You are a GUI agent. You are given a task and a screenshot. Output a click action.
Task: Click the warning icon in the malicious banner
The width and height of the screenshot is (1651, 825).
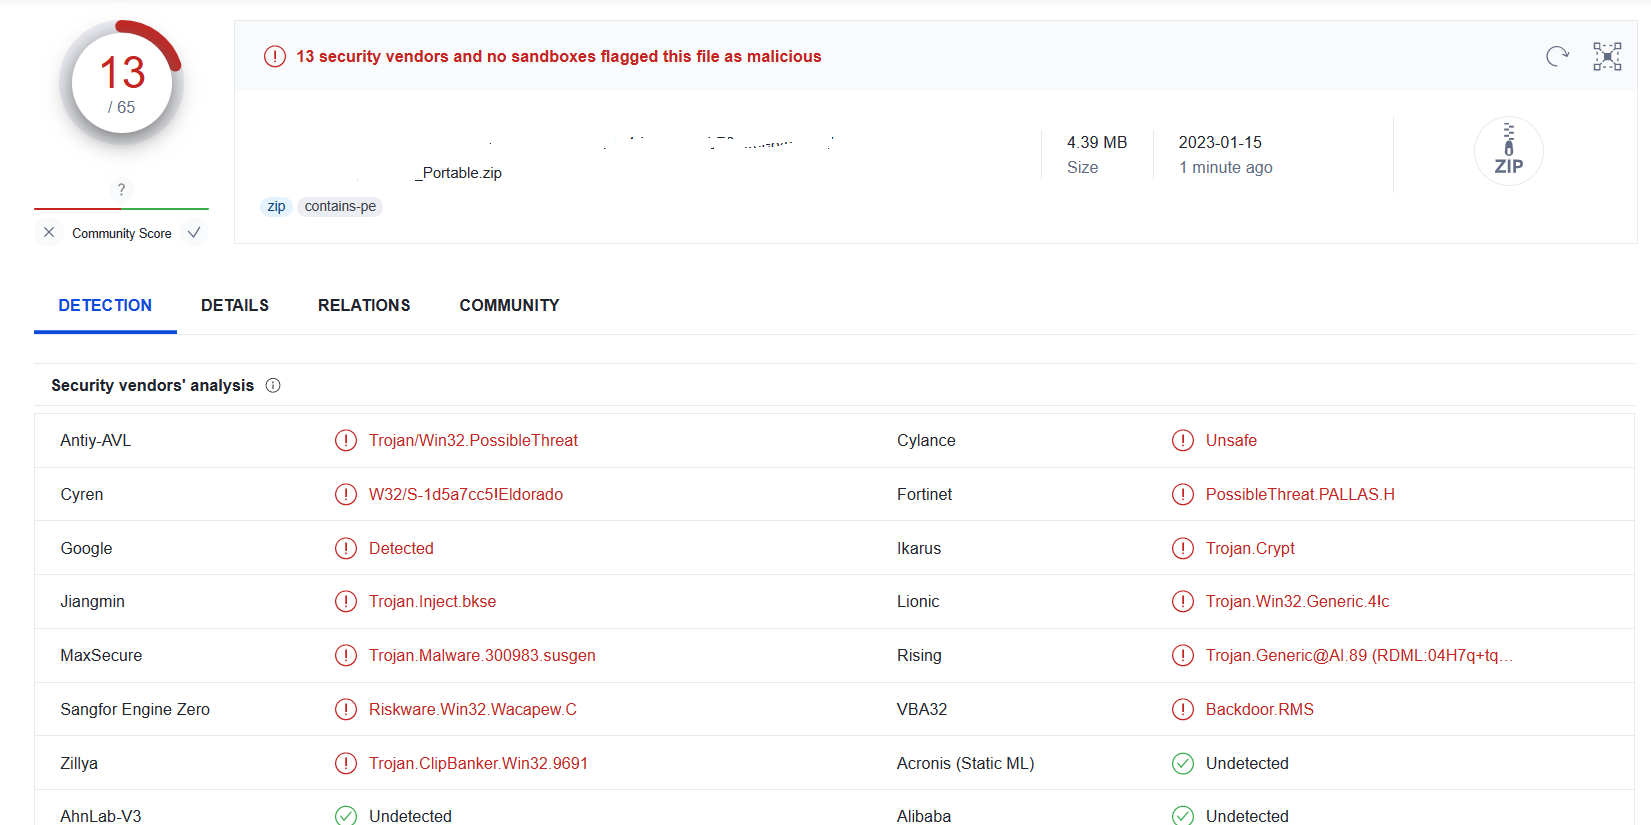point(274,57)
